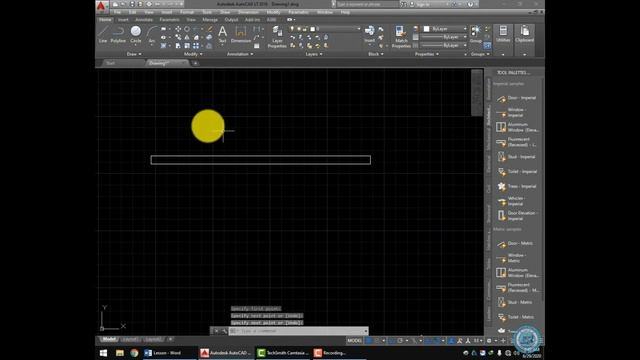Pick Door - Imperial from tool palette
The width and height of the screenshot is (640, 360).
(x=517, y=98)
